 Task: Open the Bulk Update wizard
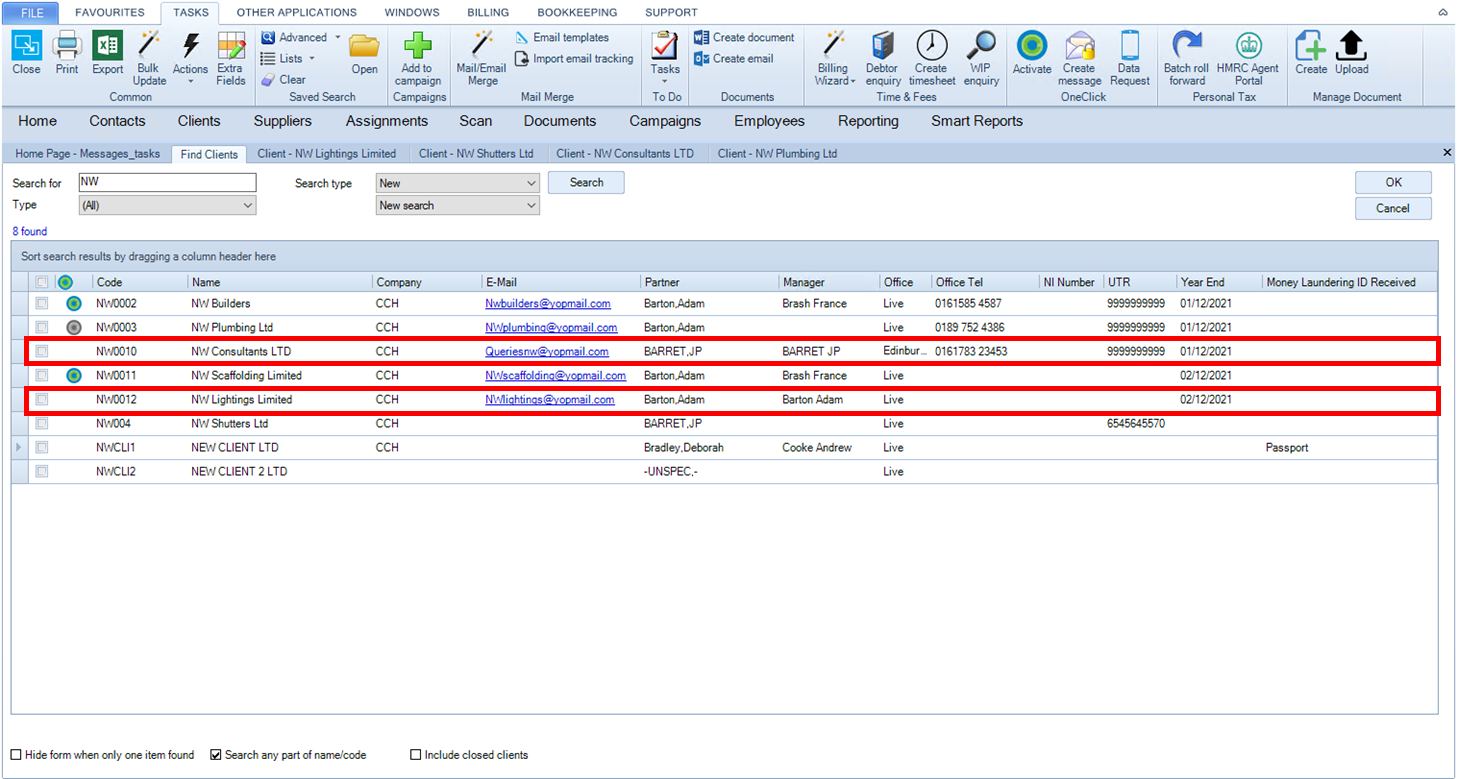point(149,57)
